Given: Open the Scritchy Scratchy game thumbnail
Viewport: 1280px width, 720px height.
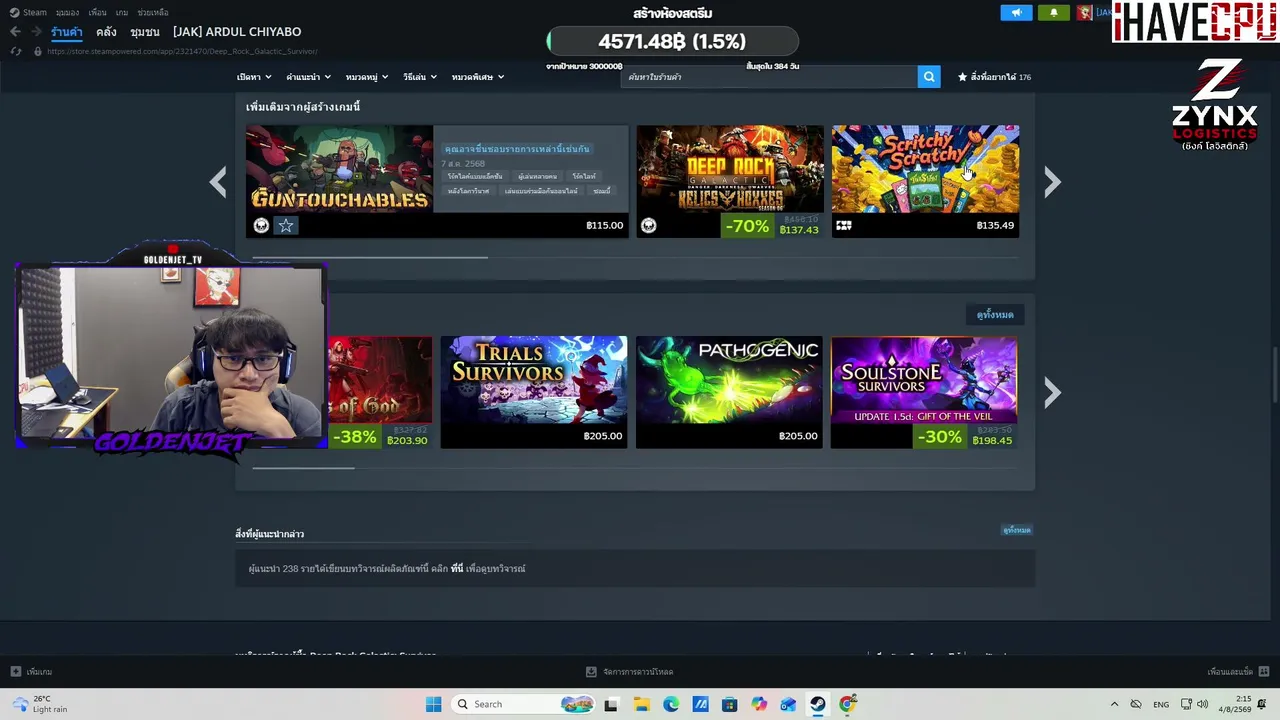Looking at the screenshot, I should (926, 169).
